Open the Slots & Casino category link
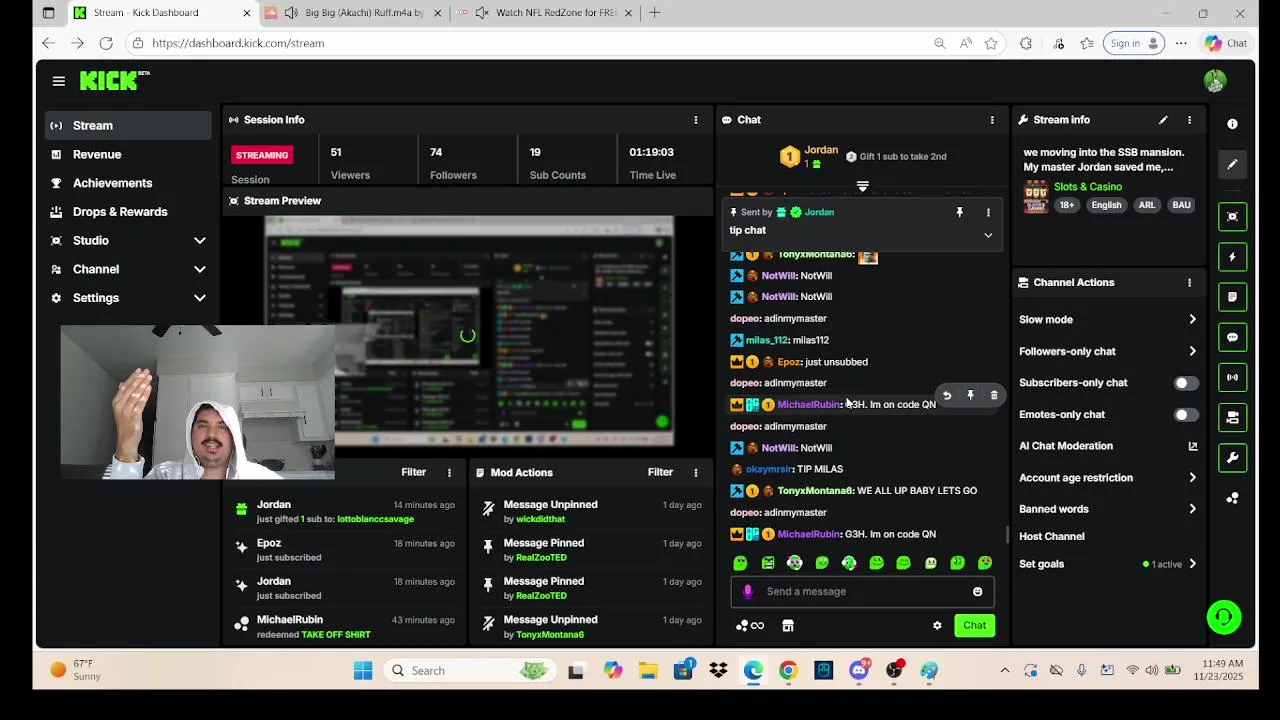The height and width of the screenshot is (720, 1280). click(x=1088, y=187)
